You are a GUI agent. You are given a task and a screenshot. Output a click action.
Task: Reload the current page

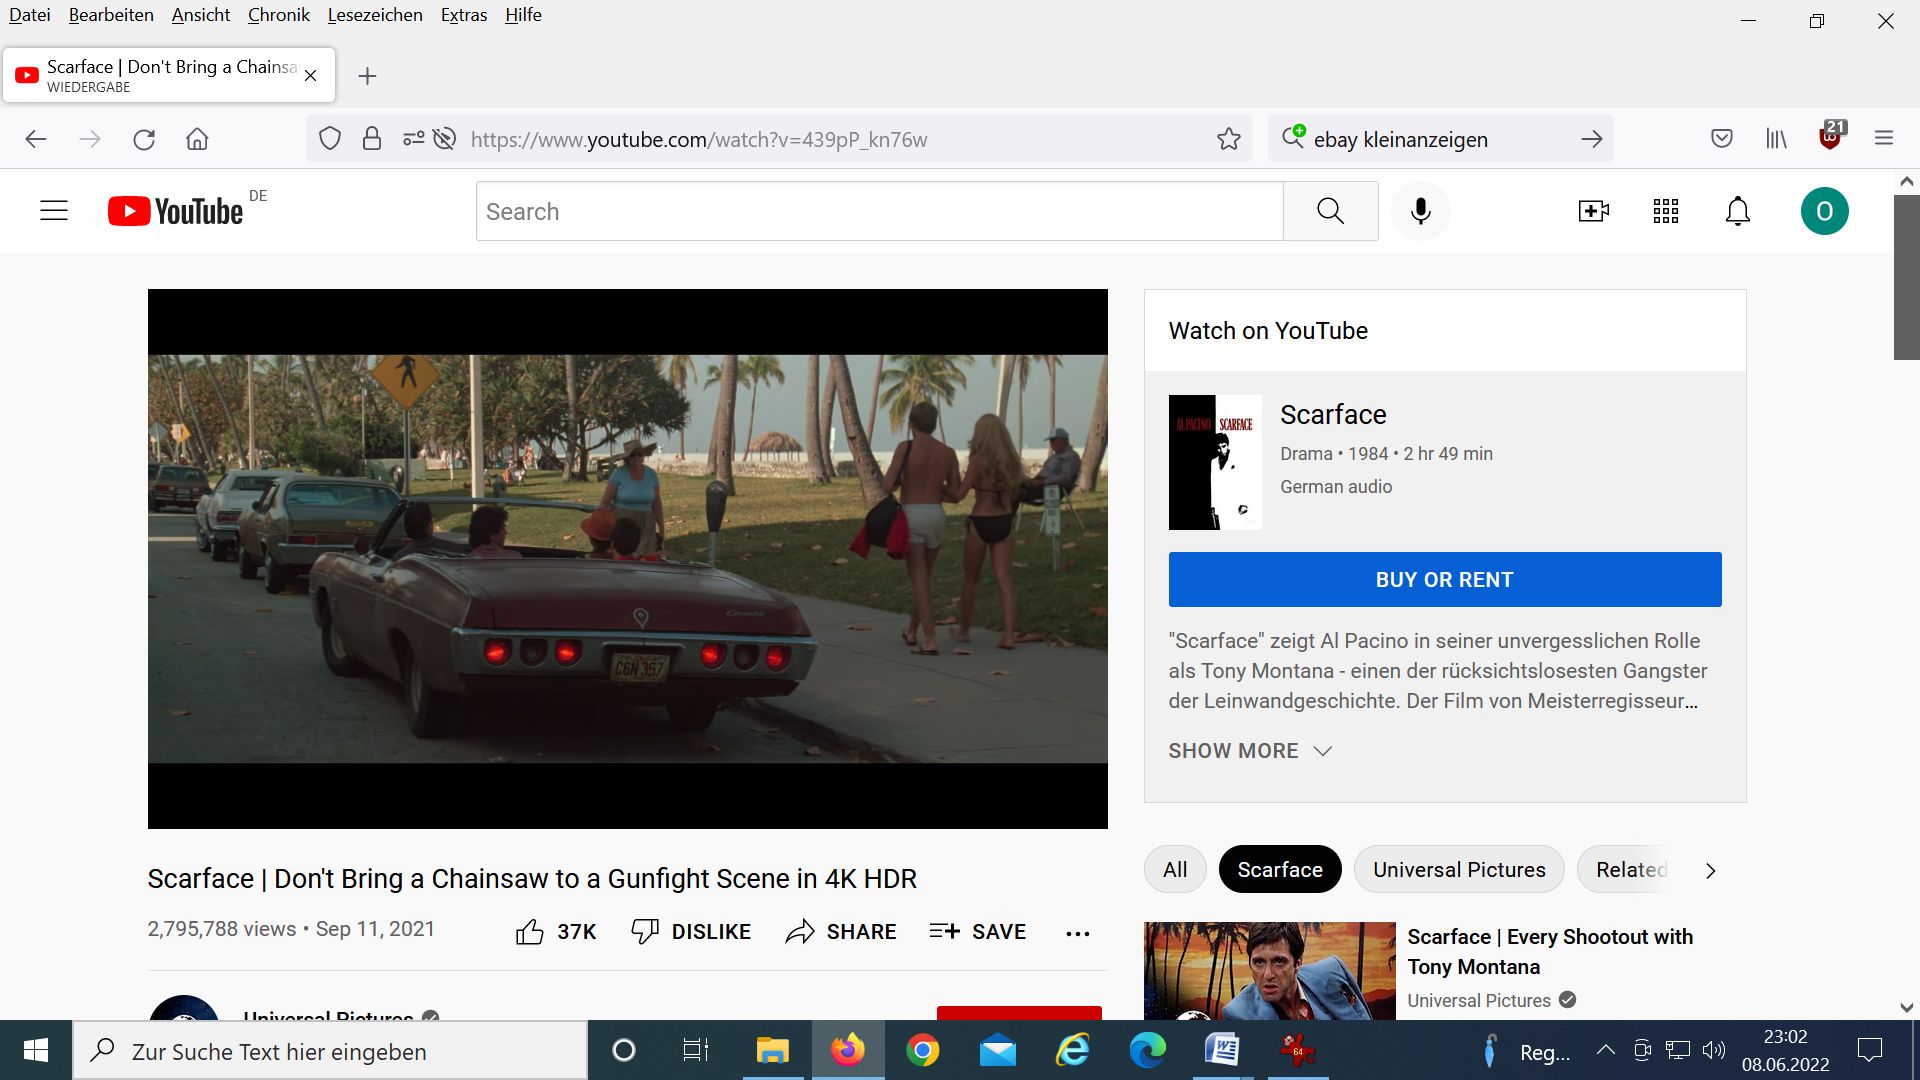[x=144, y=139]
